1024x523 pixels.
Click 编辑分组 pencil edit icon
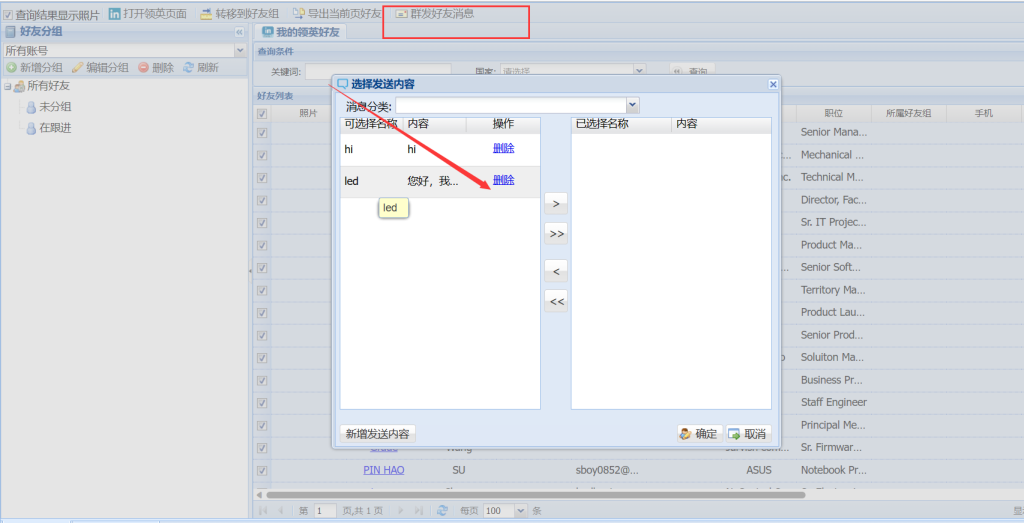click(x=77, y=68)
